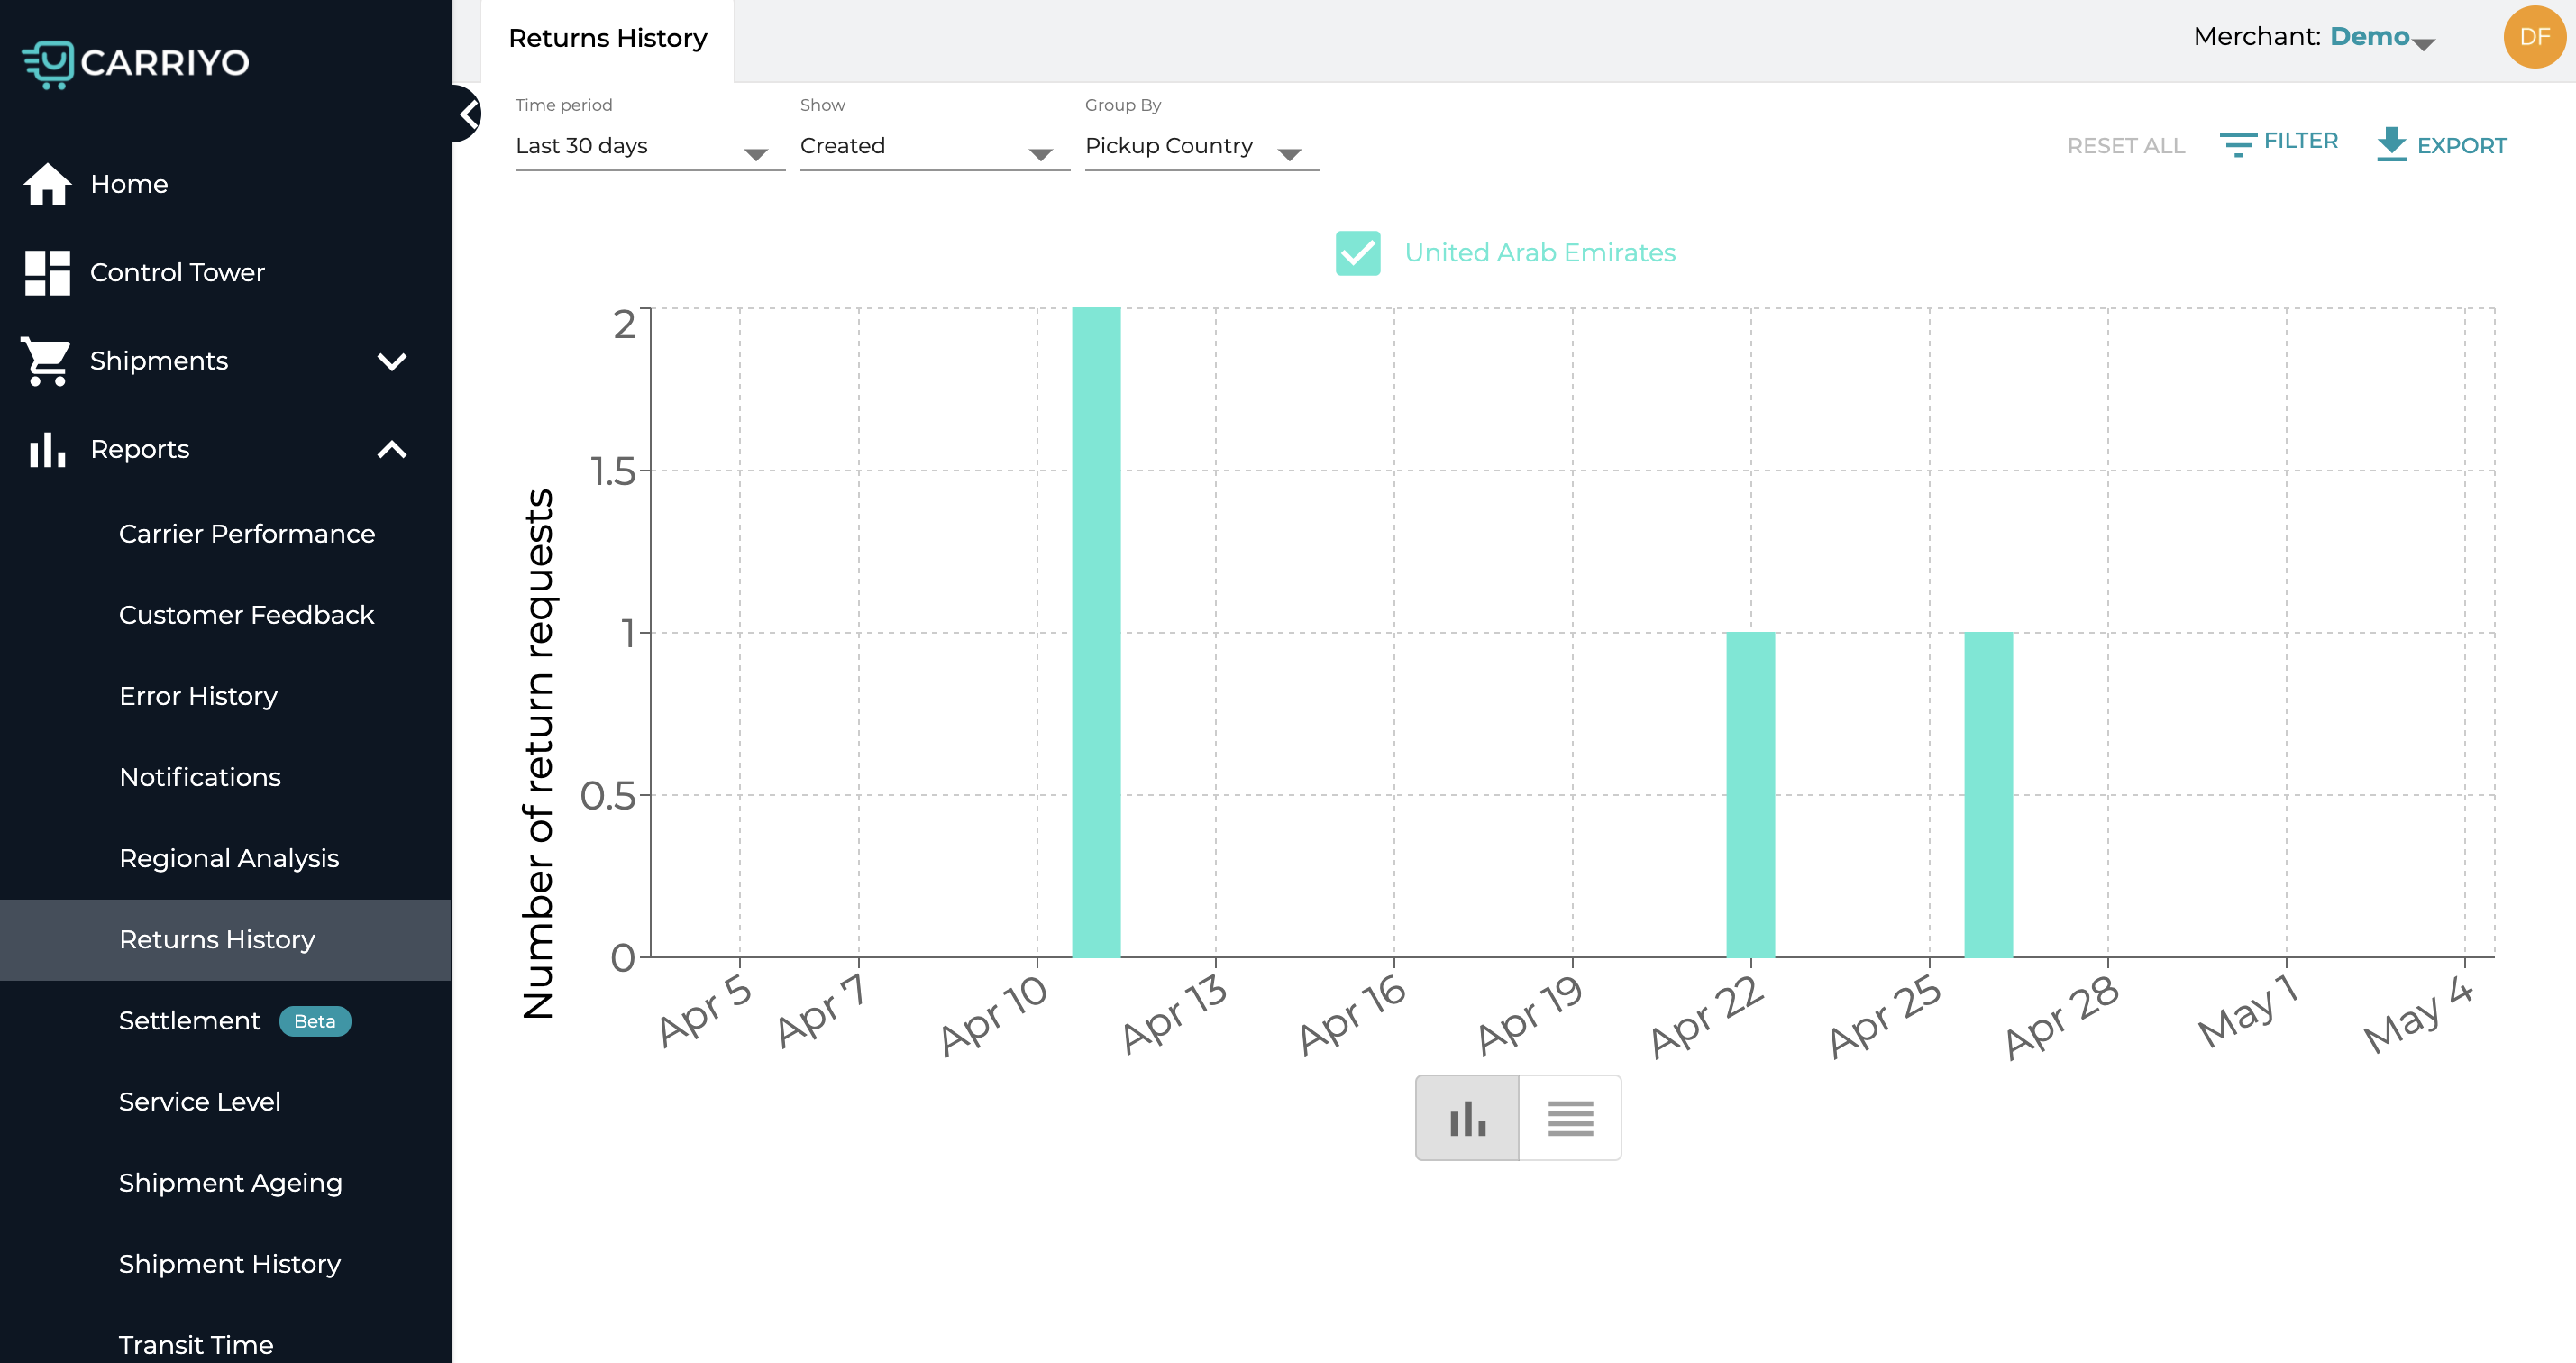Open Shipment History report
This screenshot has height=1363, width=2576.
pos(229,1264)
